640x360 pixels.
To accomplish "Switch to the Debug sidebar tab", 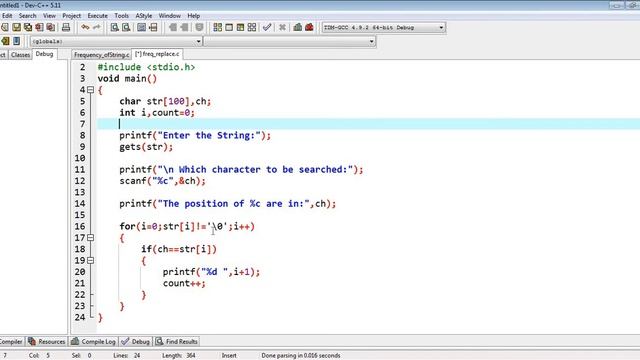I will tap(44, 54).
